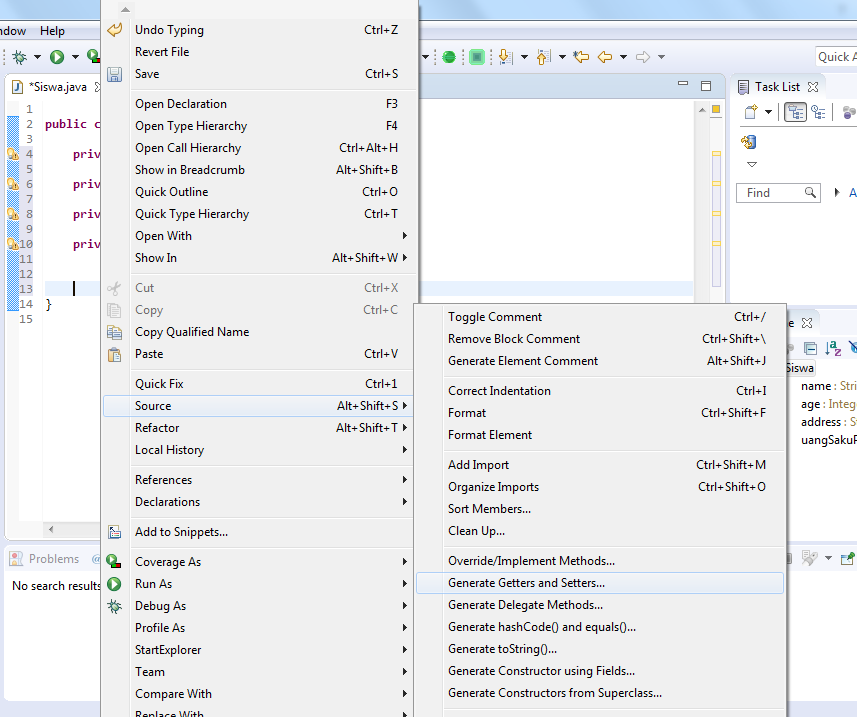The height and width of the screenshot is (717, 857).
Task: Click the New Task icon in Task List
Action: (752, 112)
